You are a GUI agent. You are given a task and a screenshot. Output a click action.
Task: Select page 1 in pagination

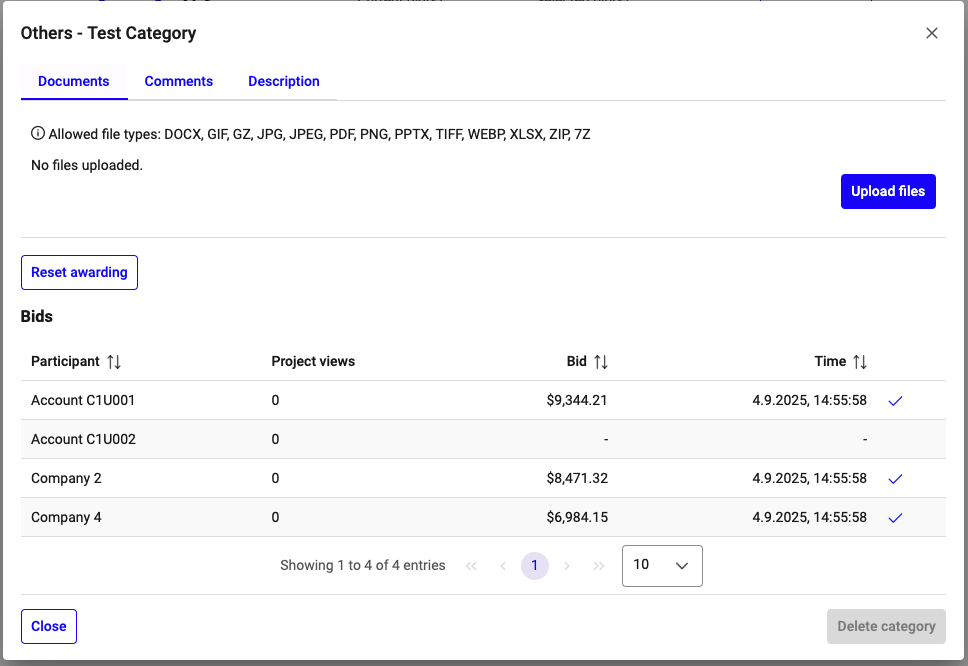tap(535, 566)
